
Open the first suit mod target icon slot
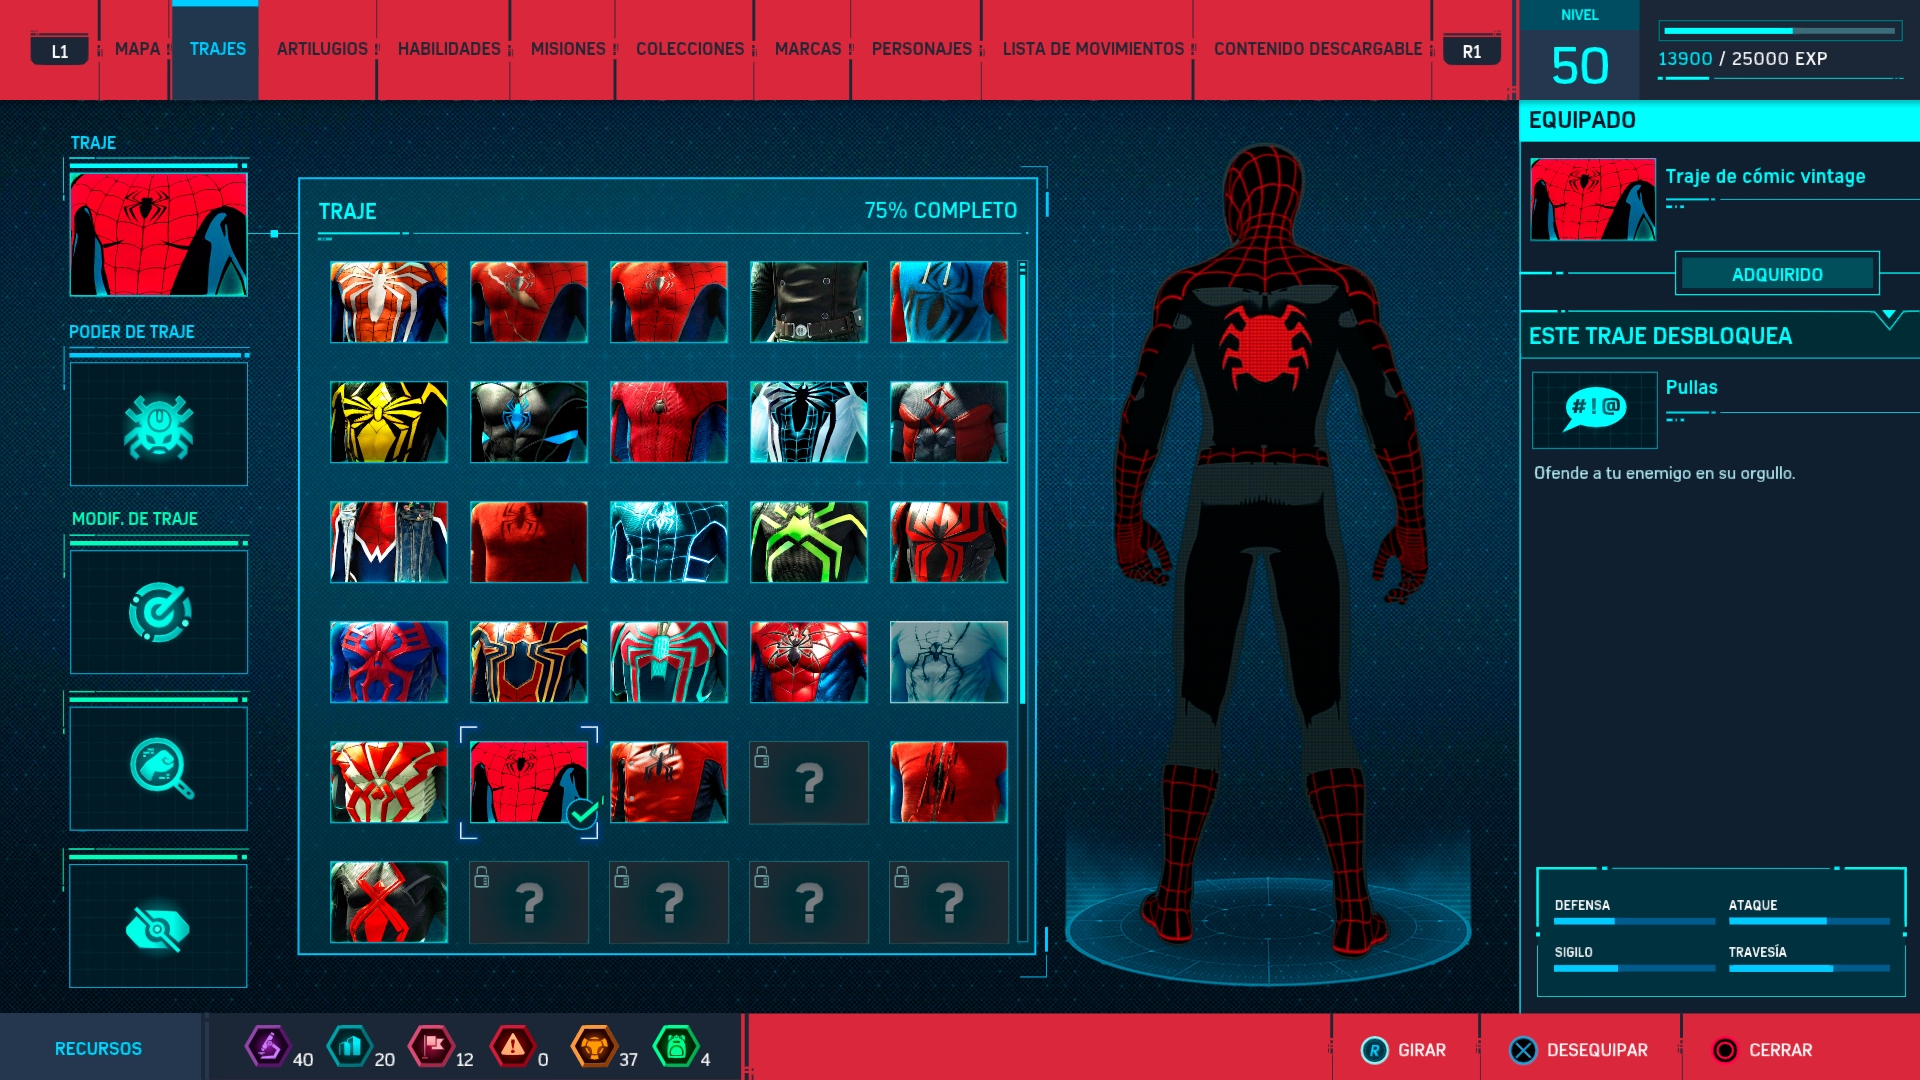click(159, 611)
